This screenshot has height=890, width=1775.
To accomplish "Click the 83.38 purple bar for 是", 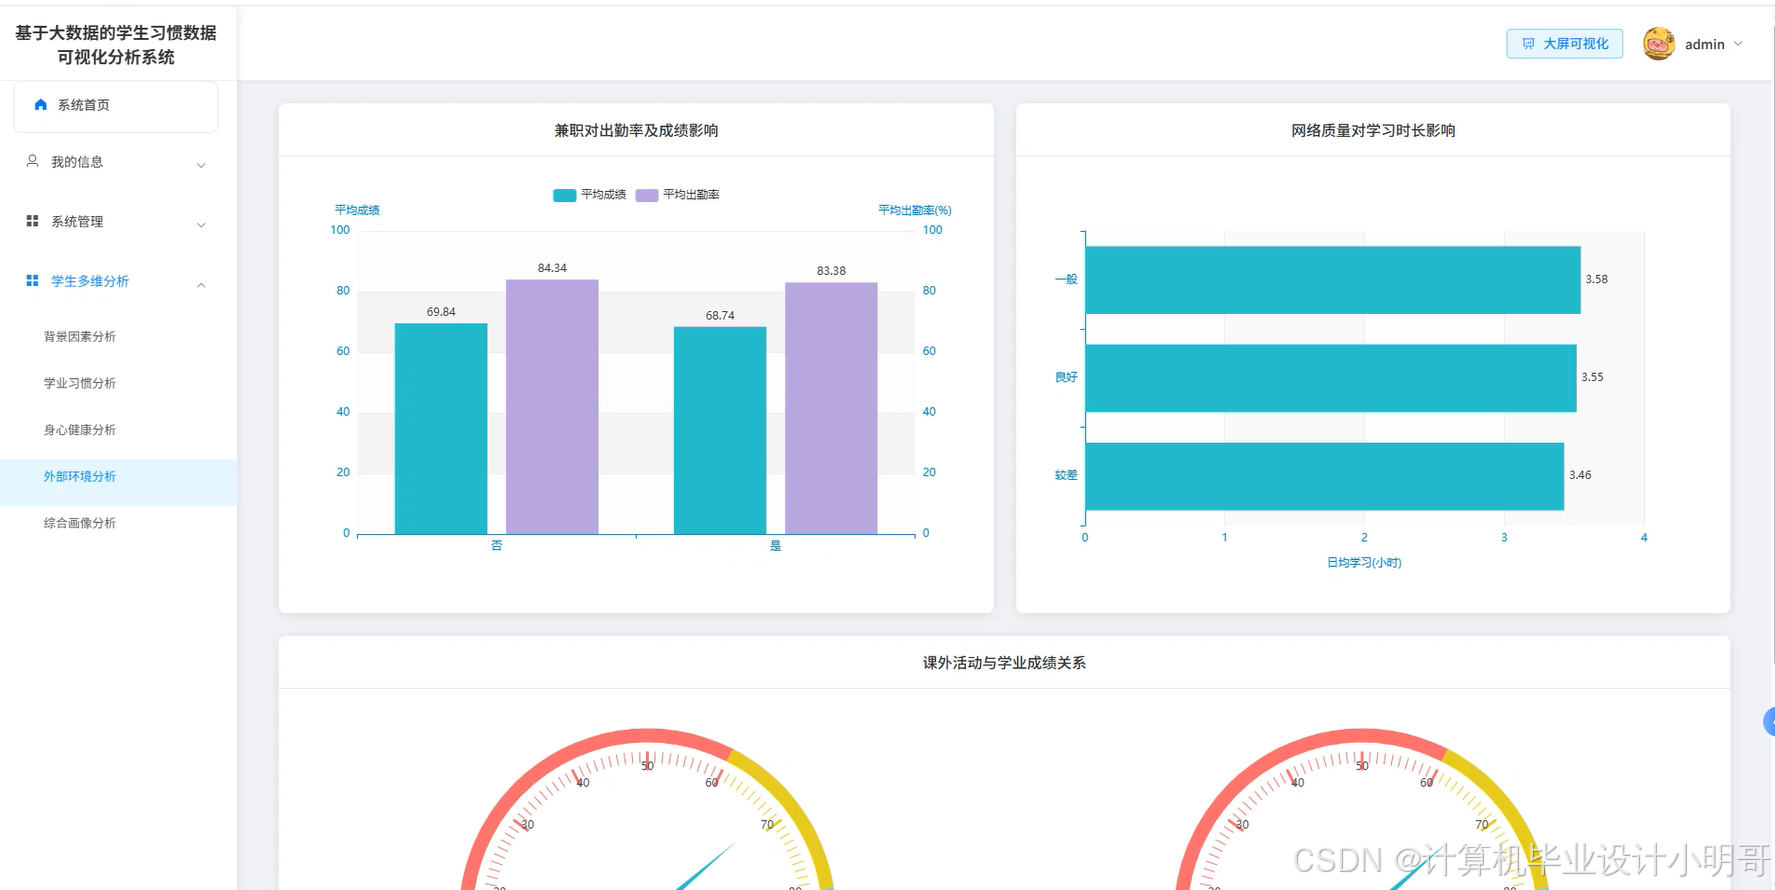I will (x=831, y=409).
